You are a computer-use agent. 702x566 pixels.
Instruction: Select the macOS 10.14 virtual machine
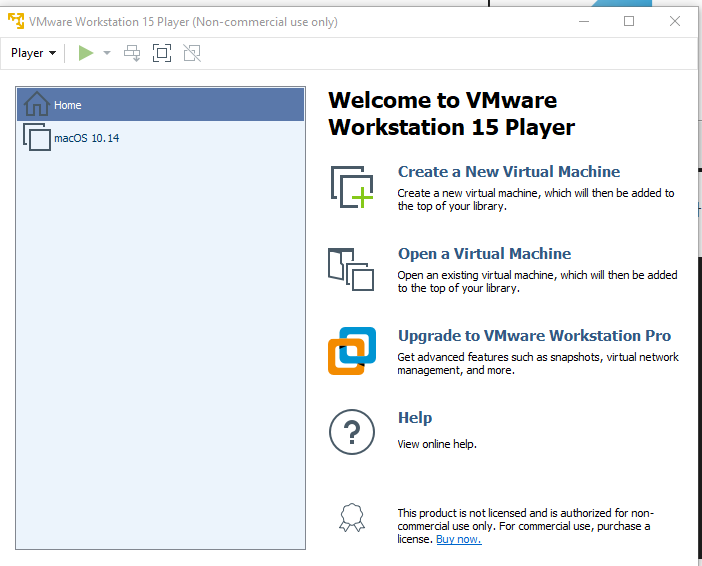160,137
